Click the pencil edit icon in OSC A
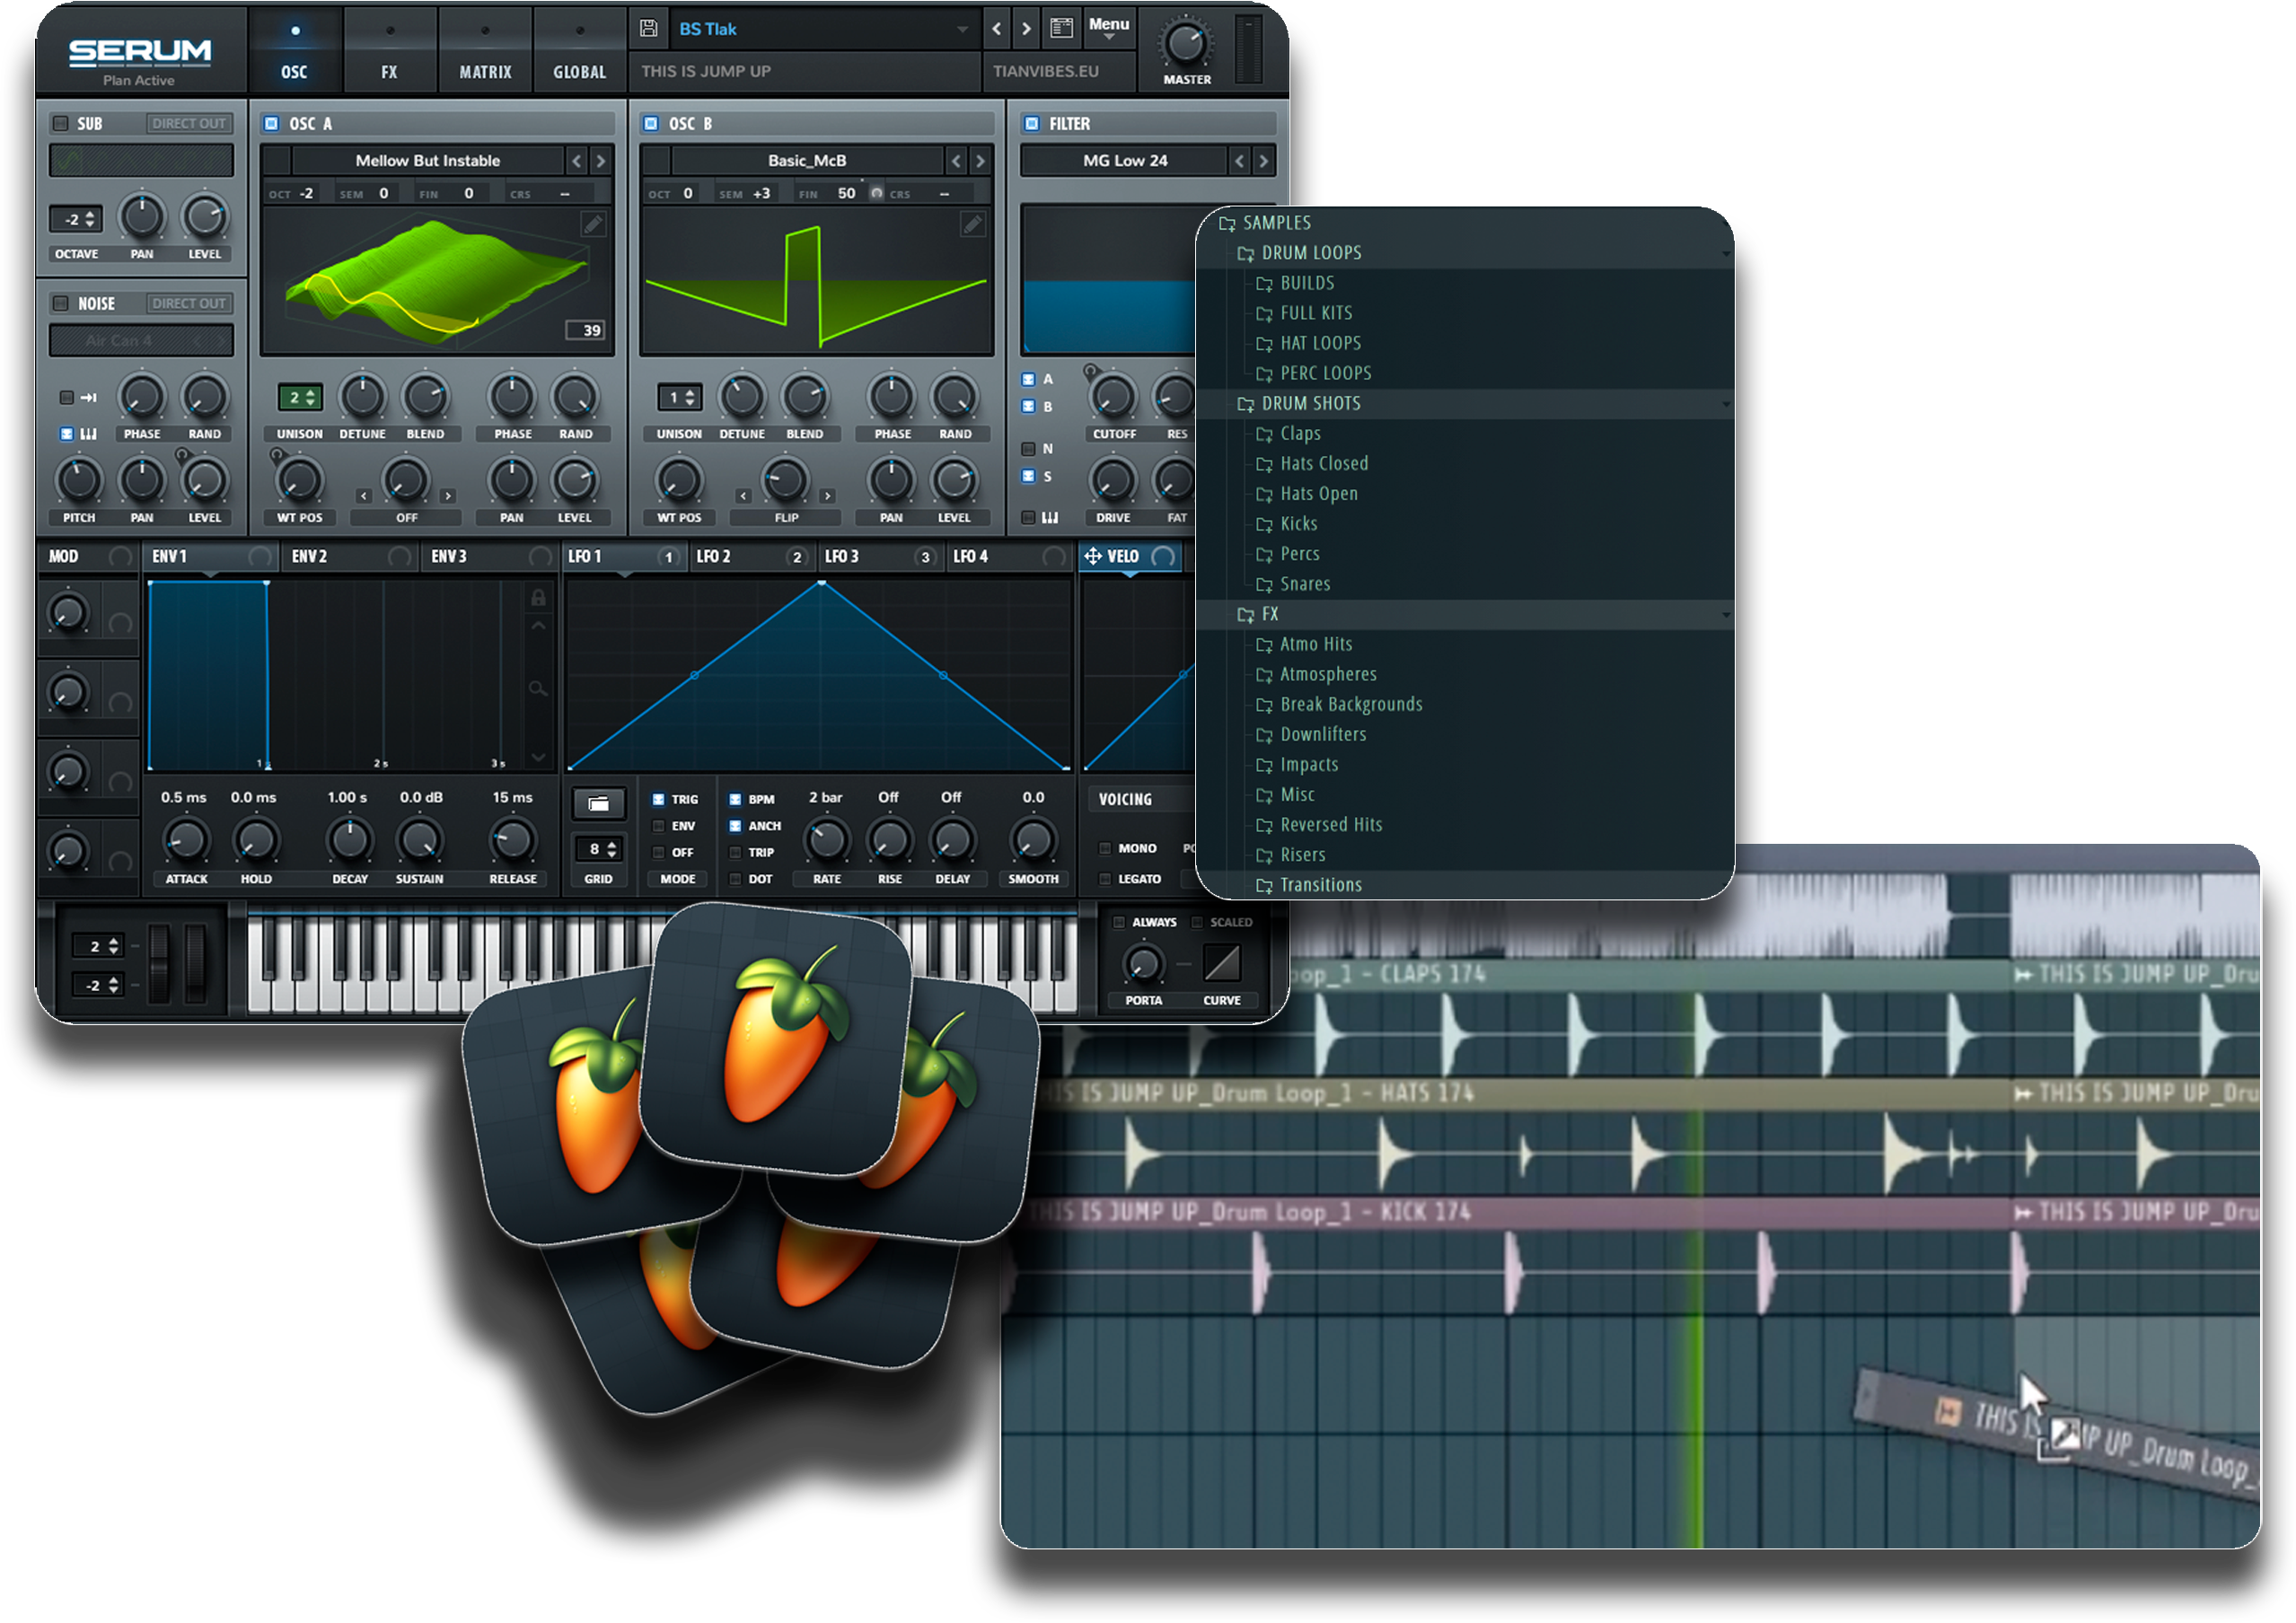The height and width of the screenshot is (1623, 2296). (x=593, y=224)
